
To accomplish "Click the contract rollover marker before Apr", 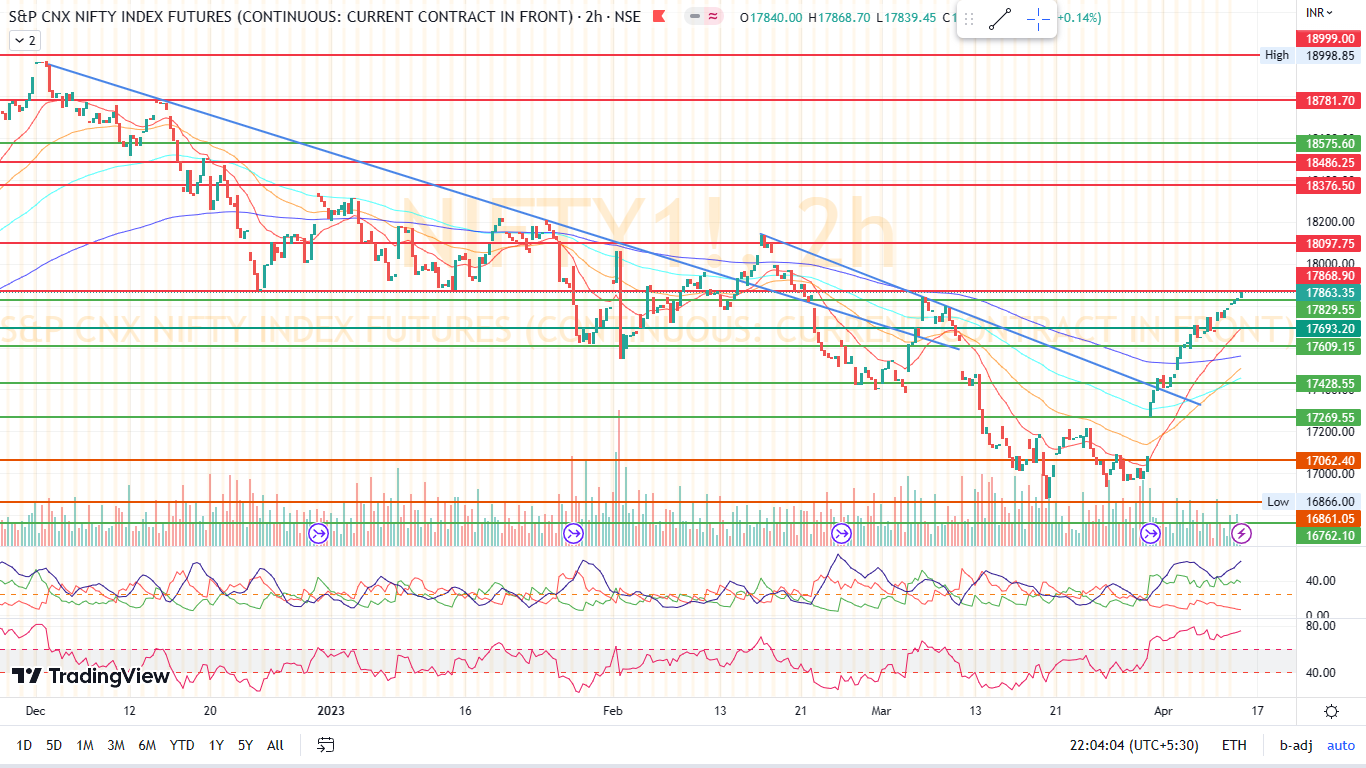I will 1151,533.
